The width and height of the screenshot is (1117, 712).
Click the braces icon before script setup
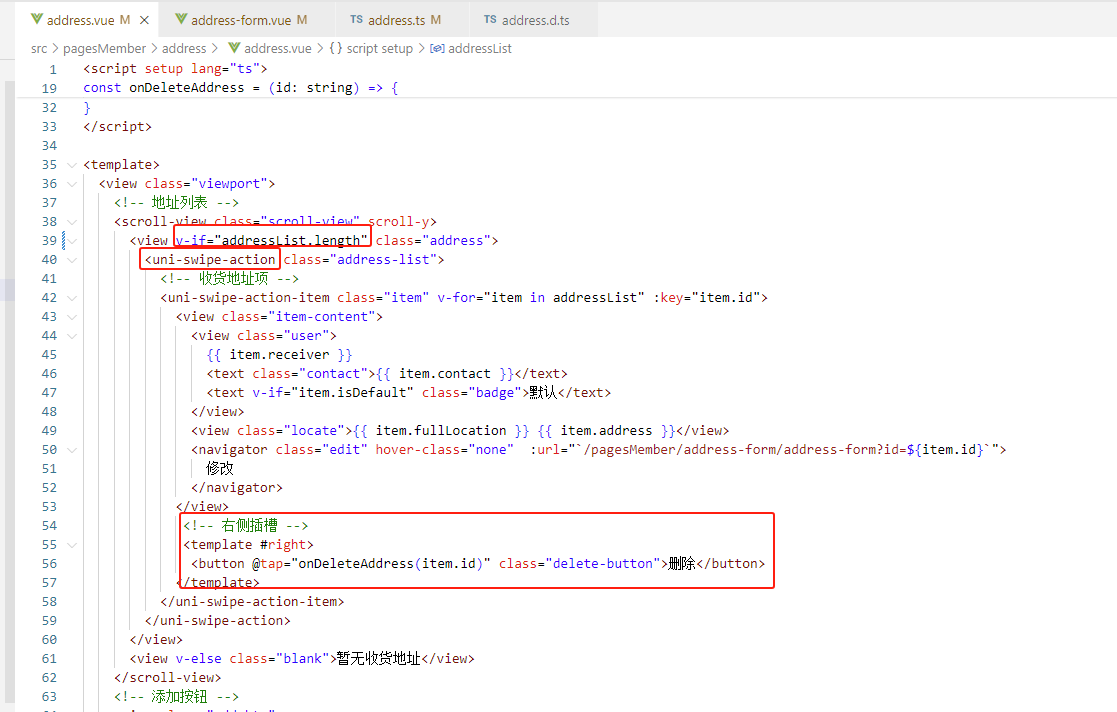point(336,48)
